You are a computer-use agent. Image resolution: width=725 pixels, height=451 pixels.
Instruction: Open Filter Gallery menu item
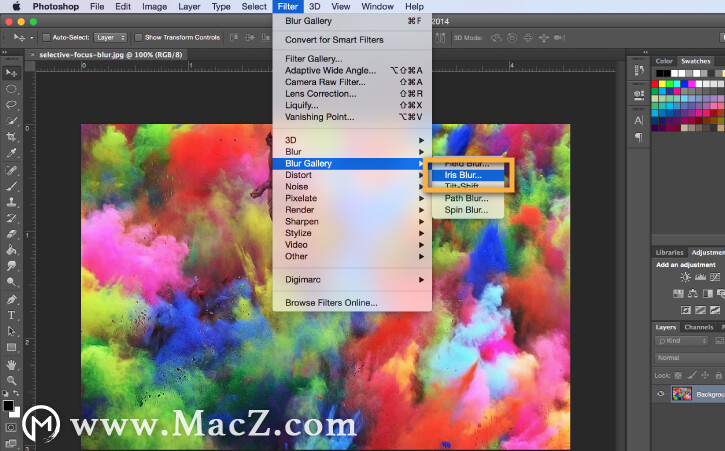[x=352, y=59]
